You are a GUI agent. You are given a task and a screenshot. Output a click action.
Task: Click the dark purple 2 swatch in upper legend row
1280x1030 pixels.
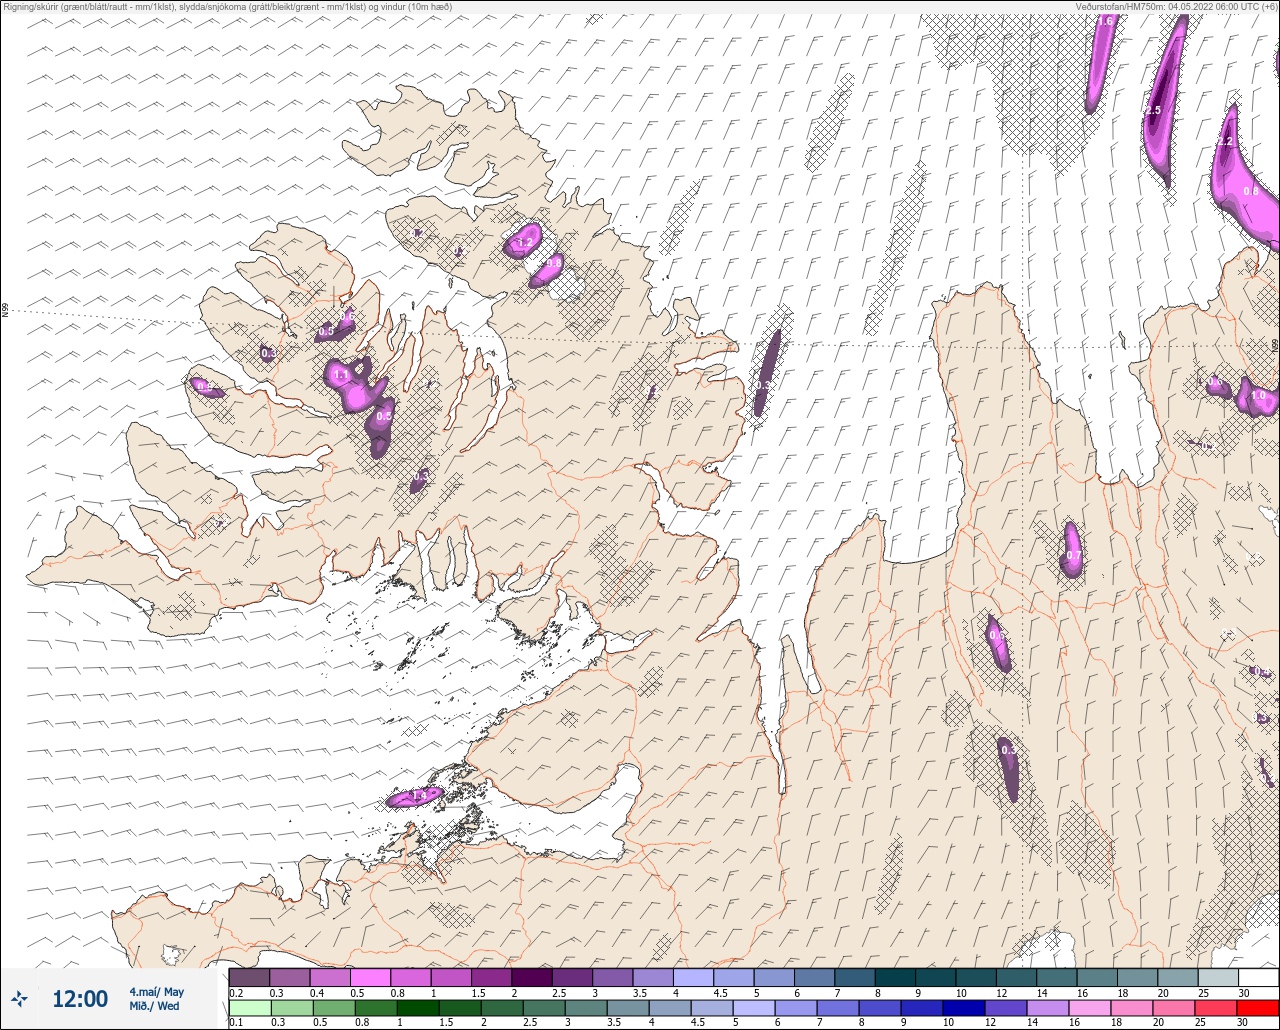[x=532, y=978]
